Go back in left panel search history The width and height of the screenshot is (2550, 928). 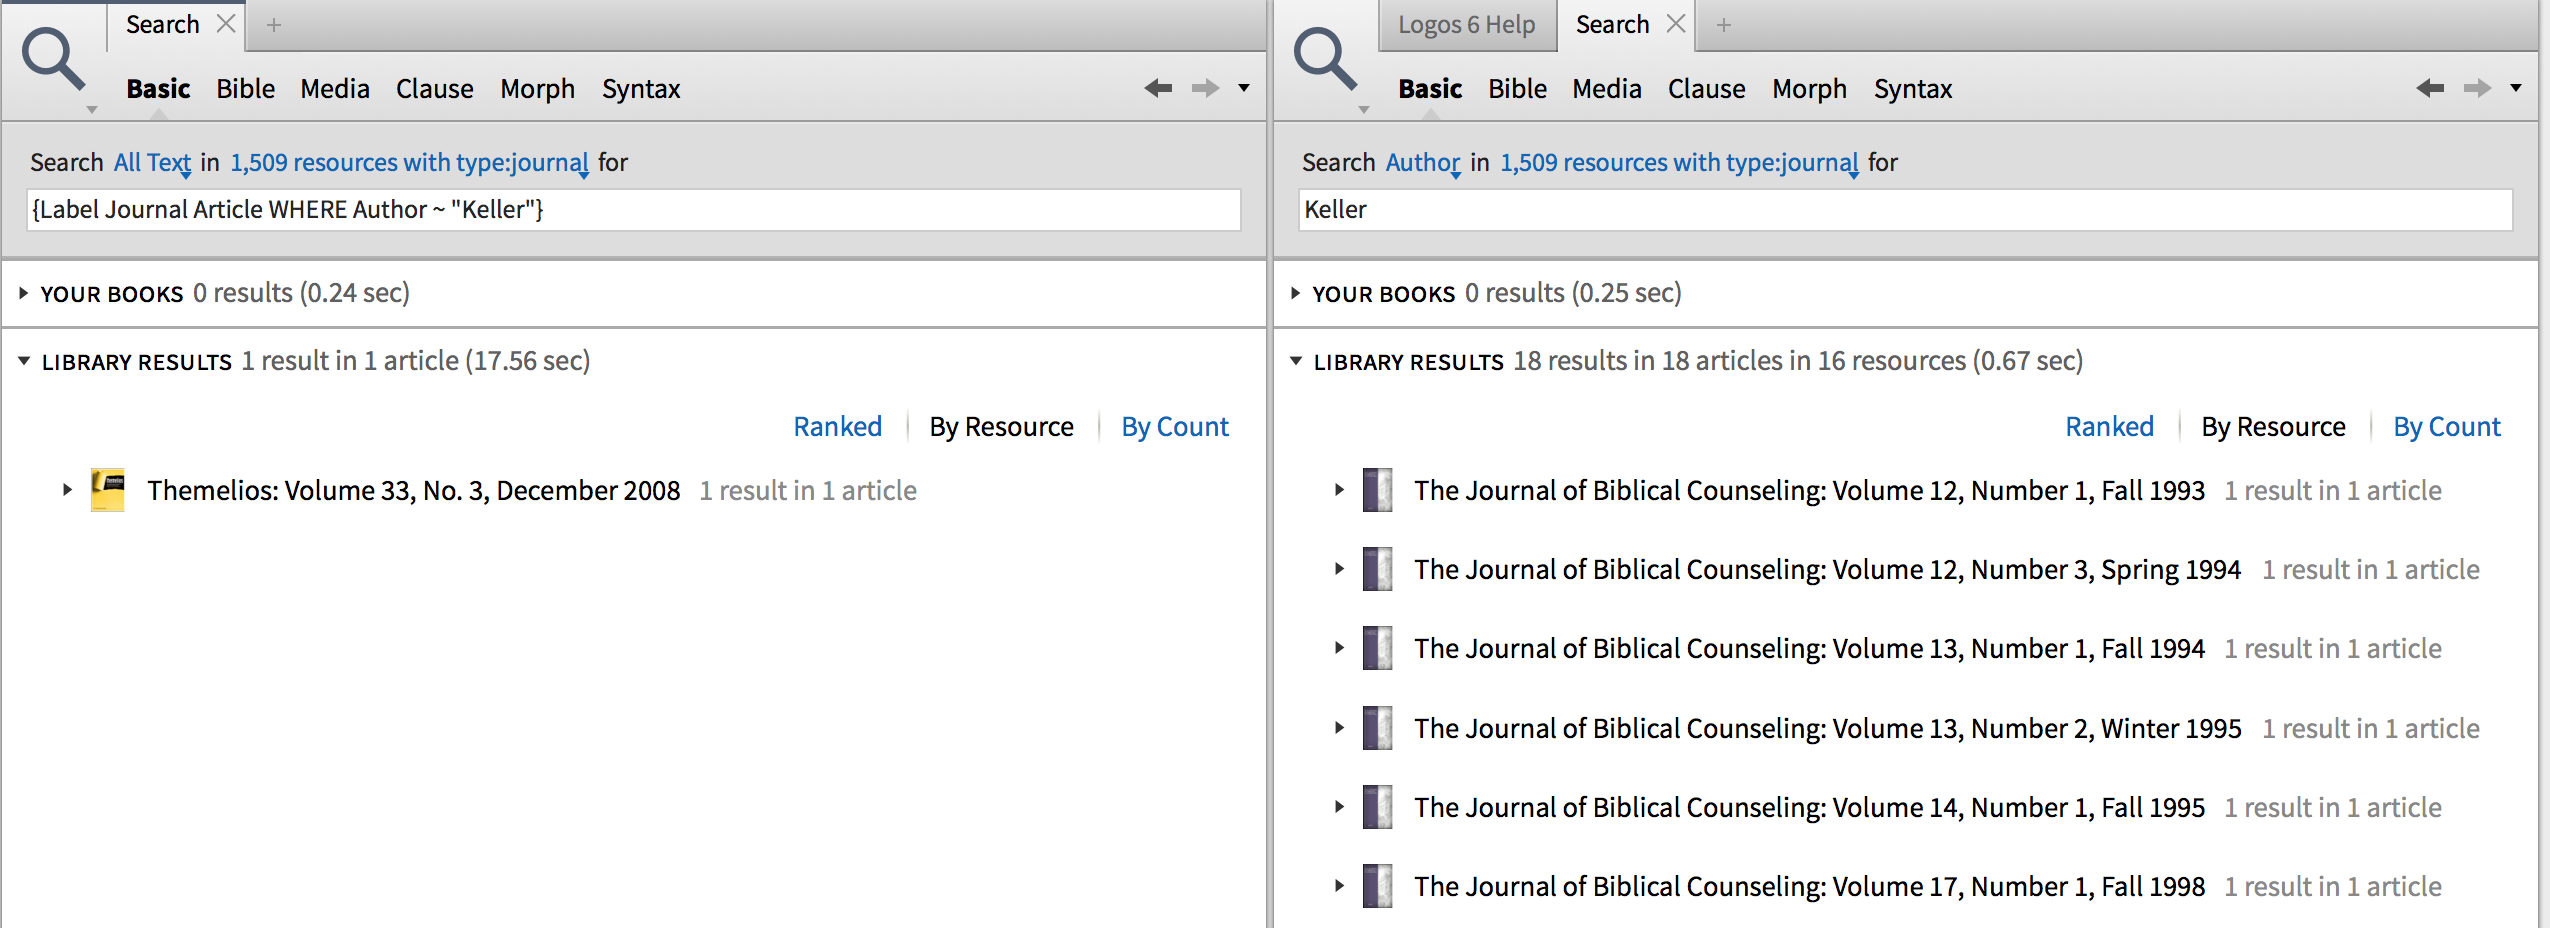coord(1158,88)
